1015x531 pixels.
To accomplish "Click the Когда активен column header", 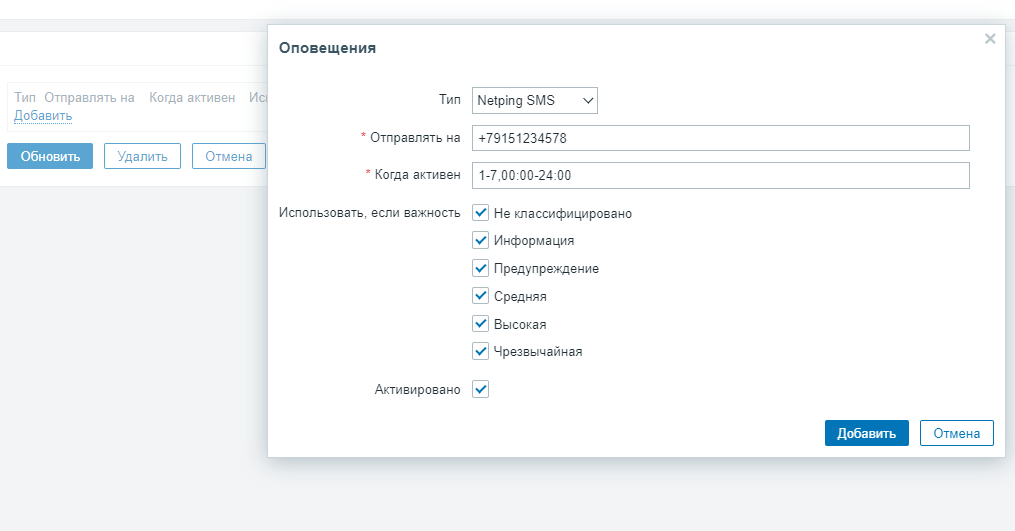I will click(192, 98).
